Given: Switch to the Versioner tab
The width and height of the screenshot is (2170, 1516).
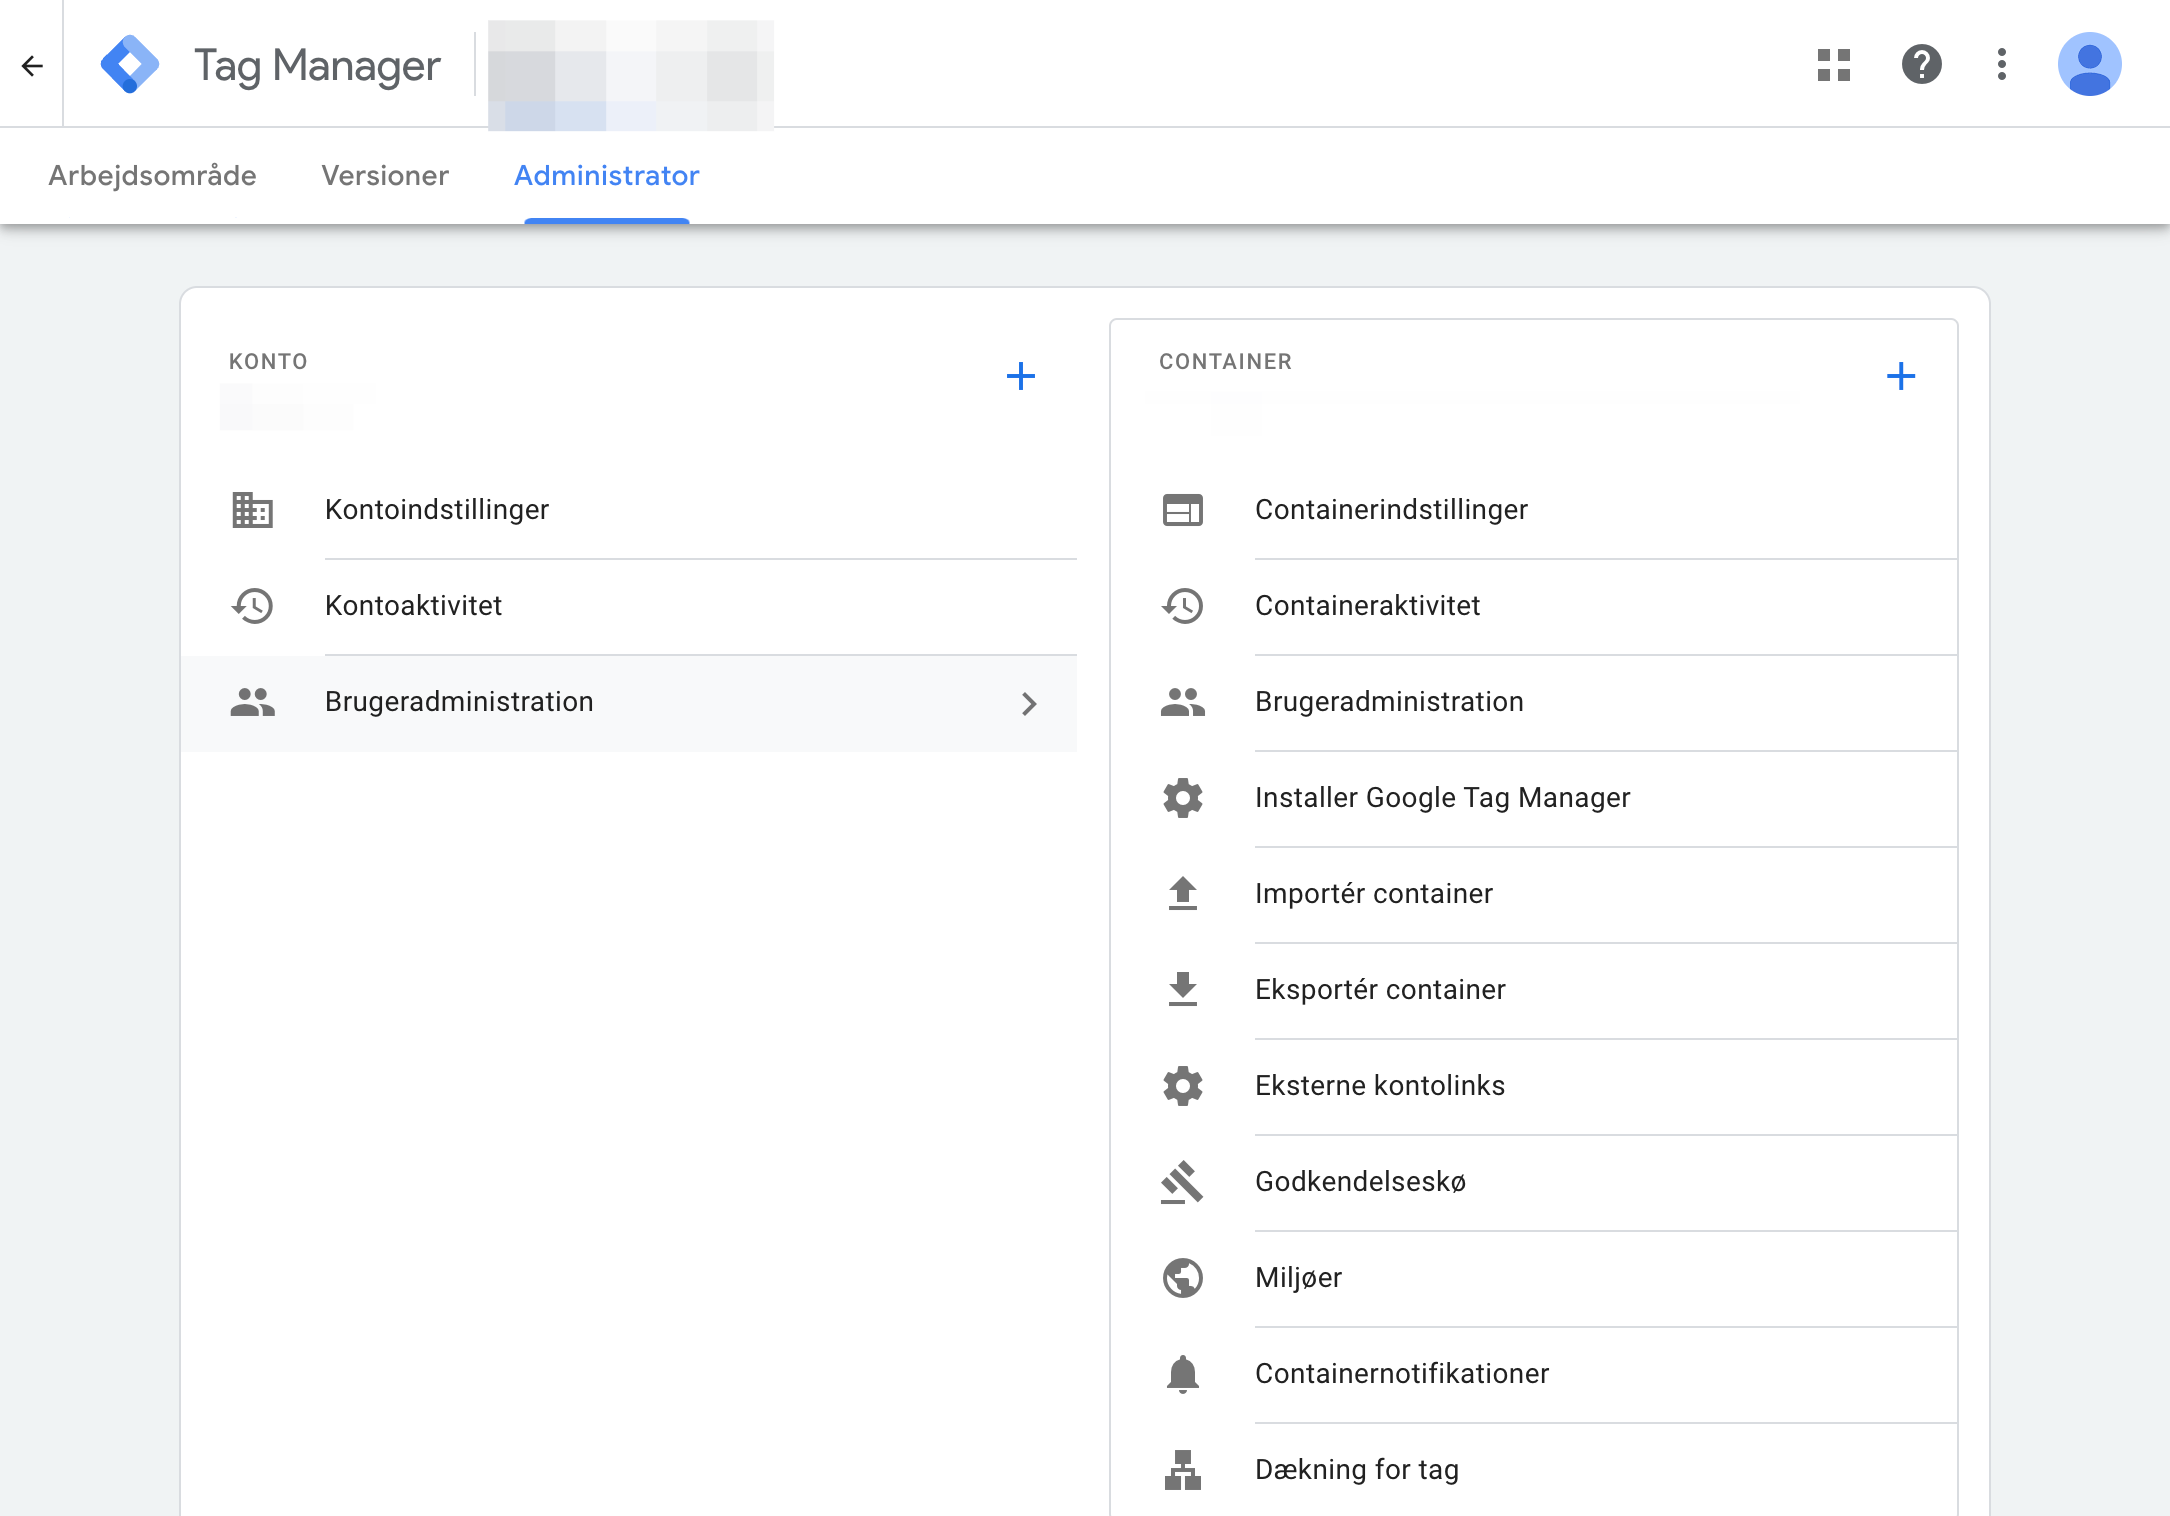Looking at the screenshot, I should pyautogui.click(x=385, y=176).
